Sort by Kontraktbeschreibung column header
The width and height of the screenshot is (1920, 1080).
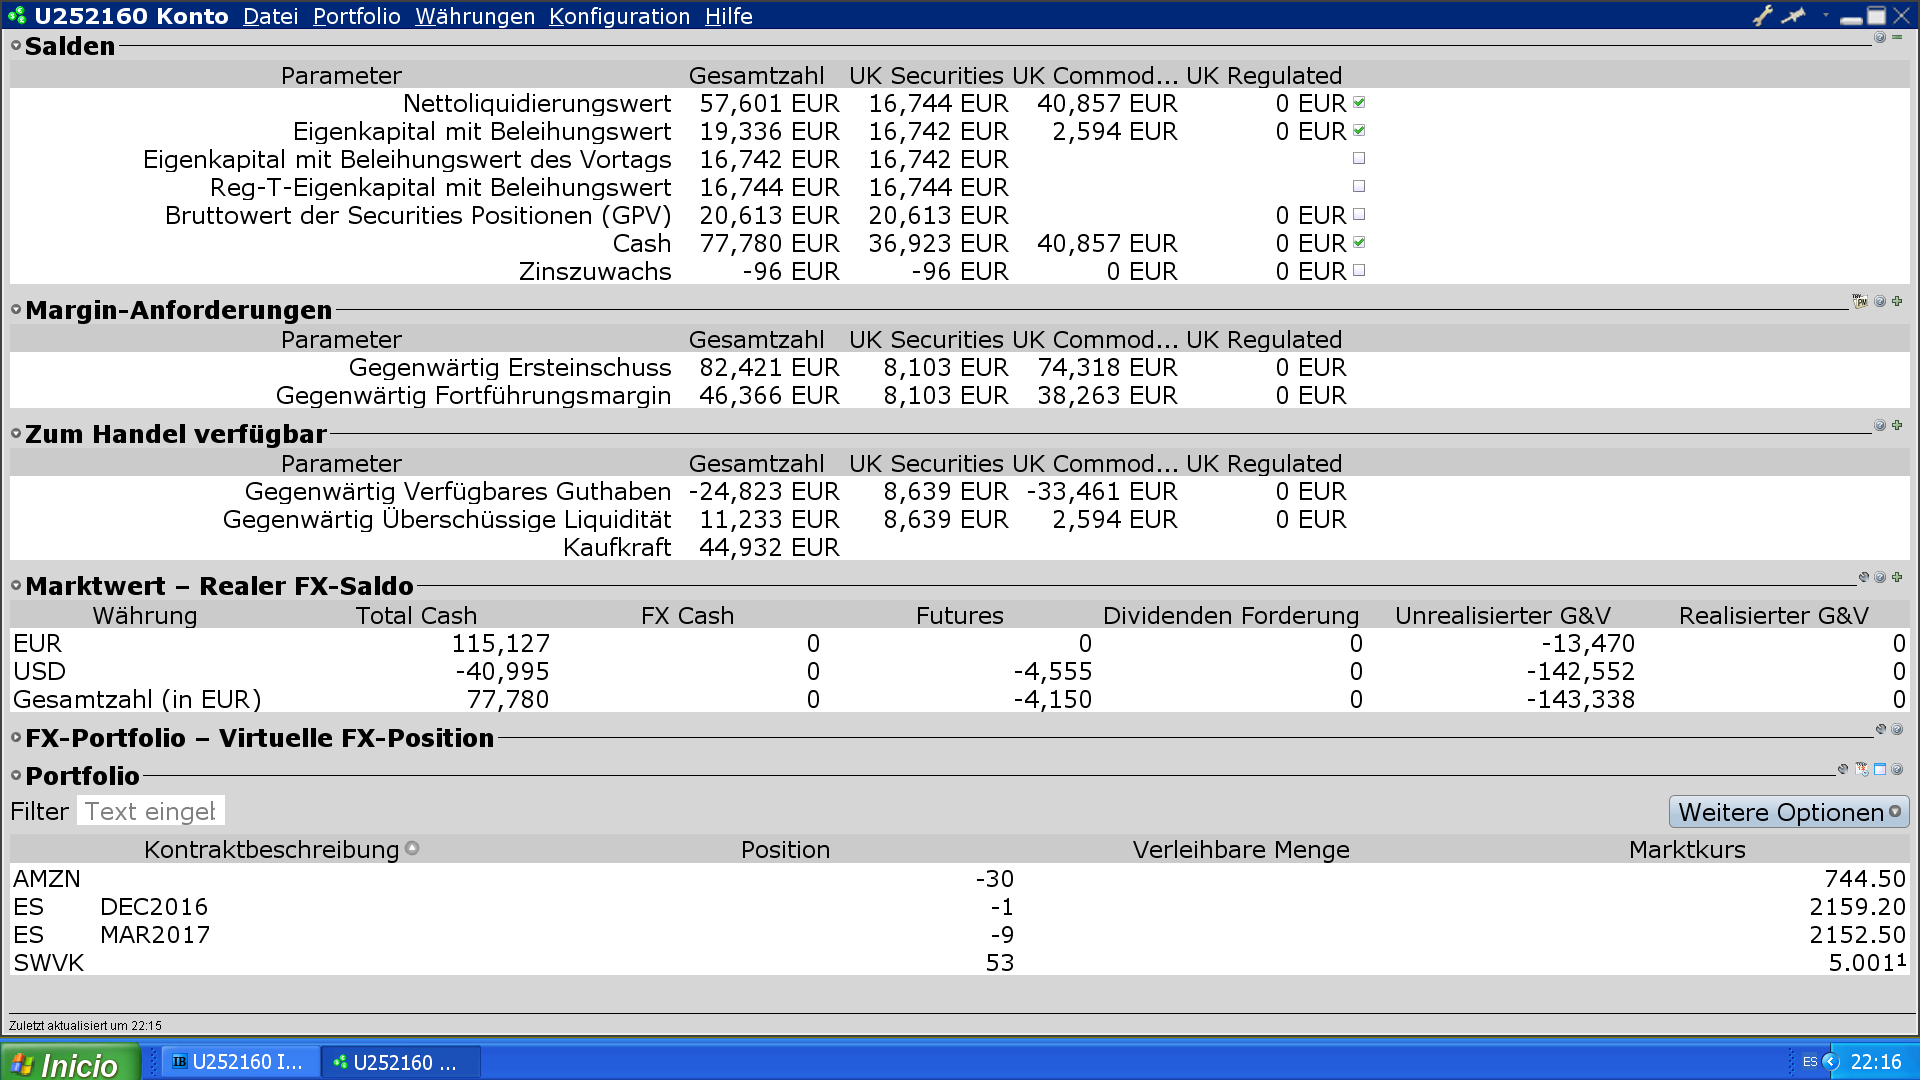[x=271, y=850]
